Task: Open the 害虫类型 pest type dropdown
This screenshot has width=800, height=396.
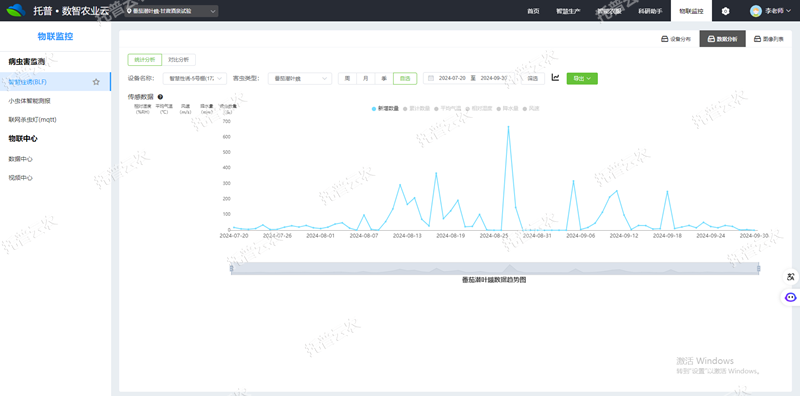Action: pos(300,79)
